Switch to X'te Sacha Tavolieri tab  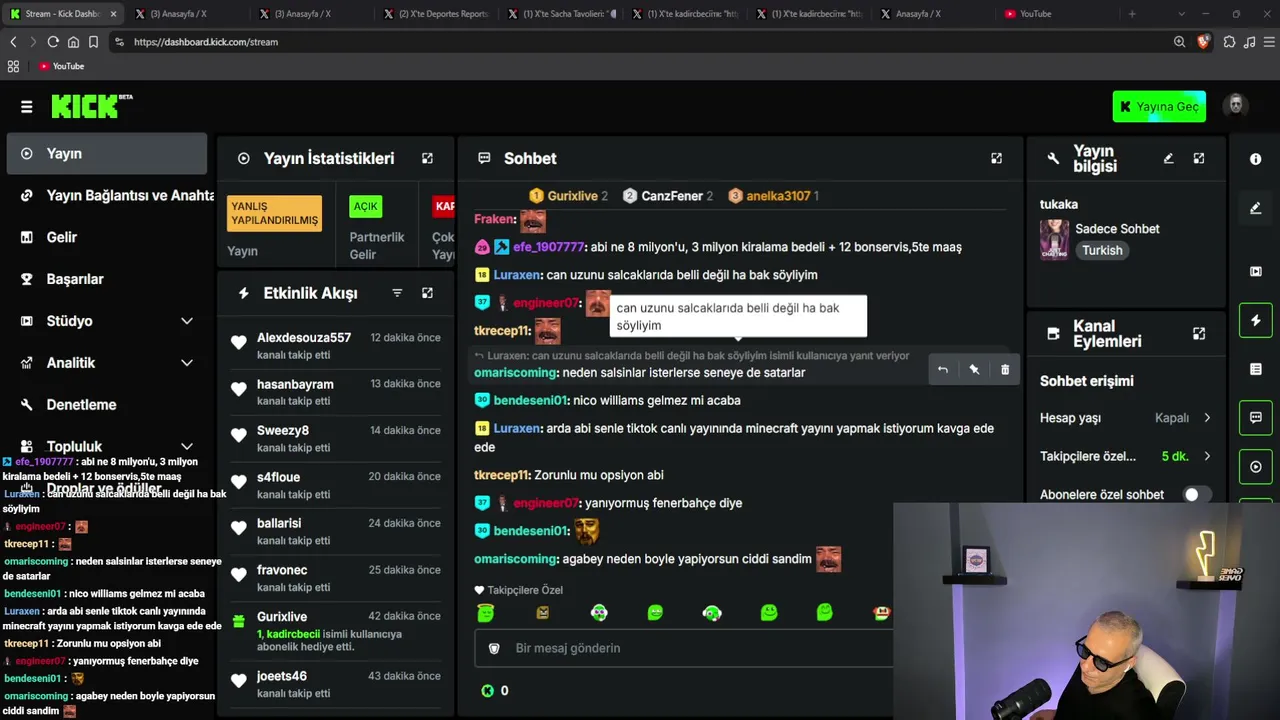coord(563,14)
